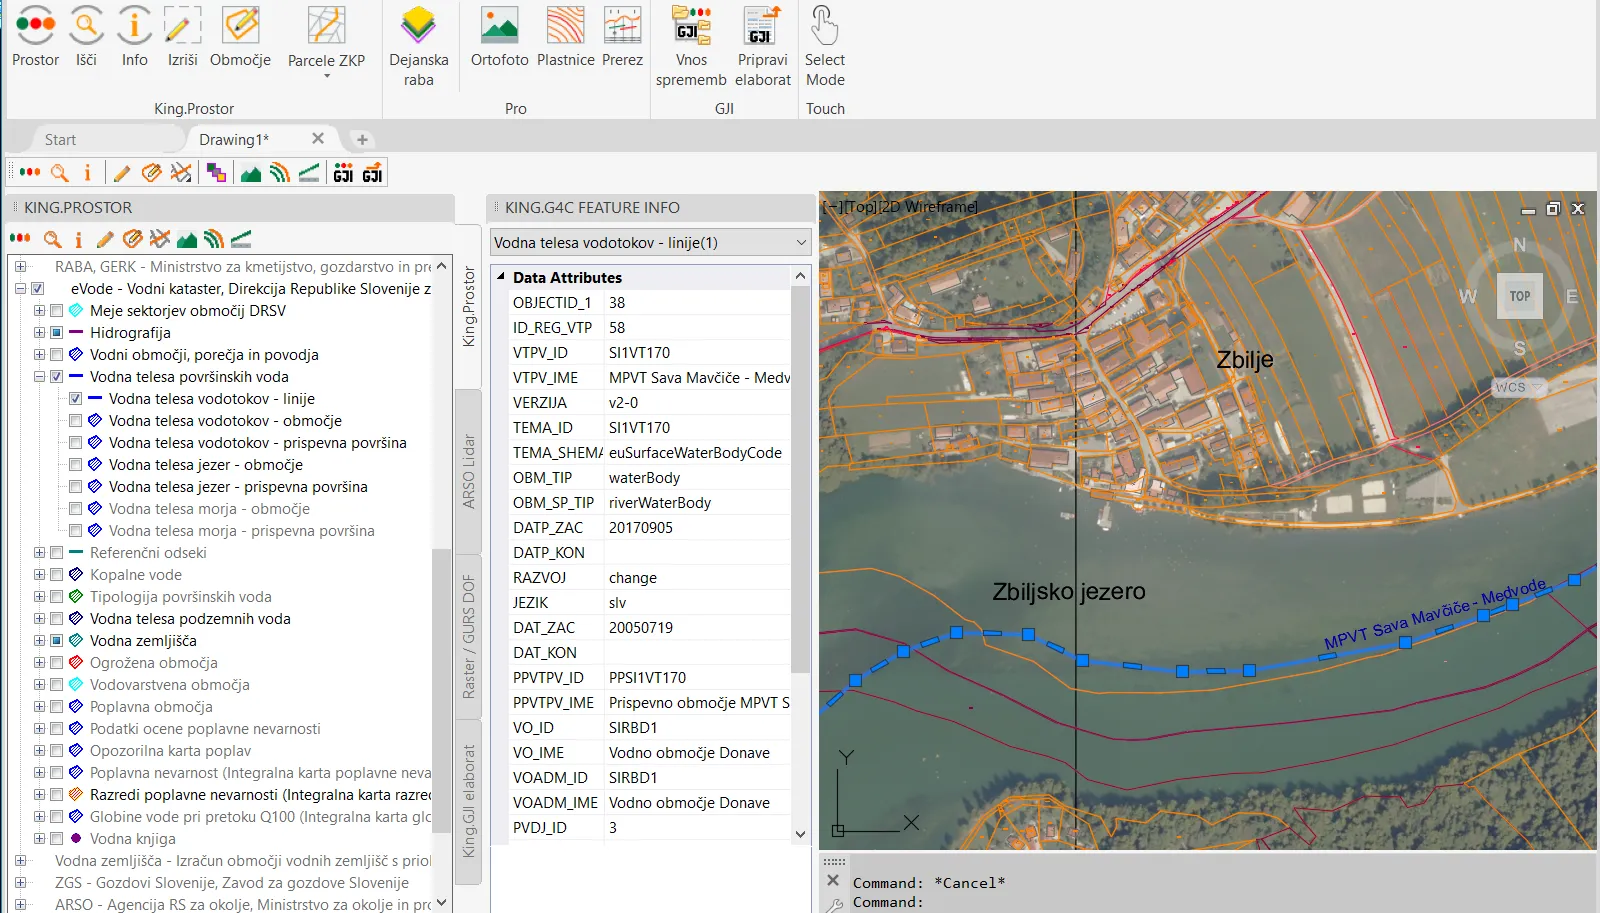Open the ARSO Lidar side tab
1600x913 pixels.
[x=468, y=471]
